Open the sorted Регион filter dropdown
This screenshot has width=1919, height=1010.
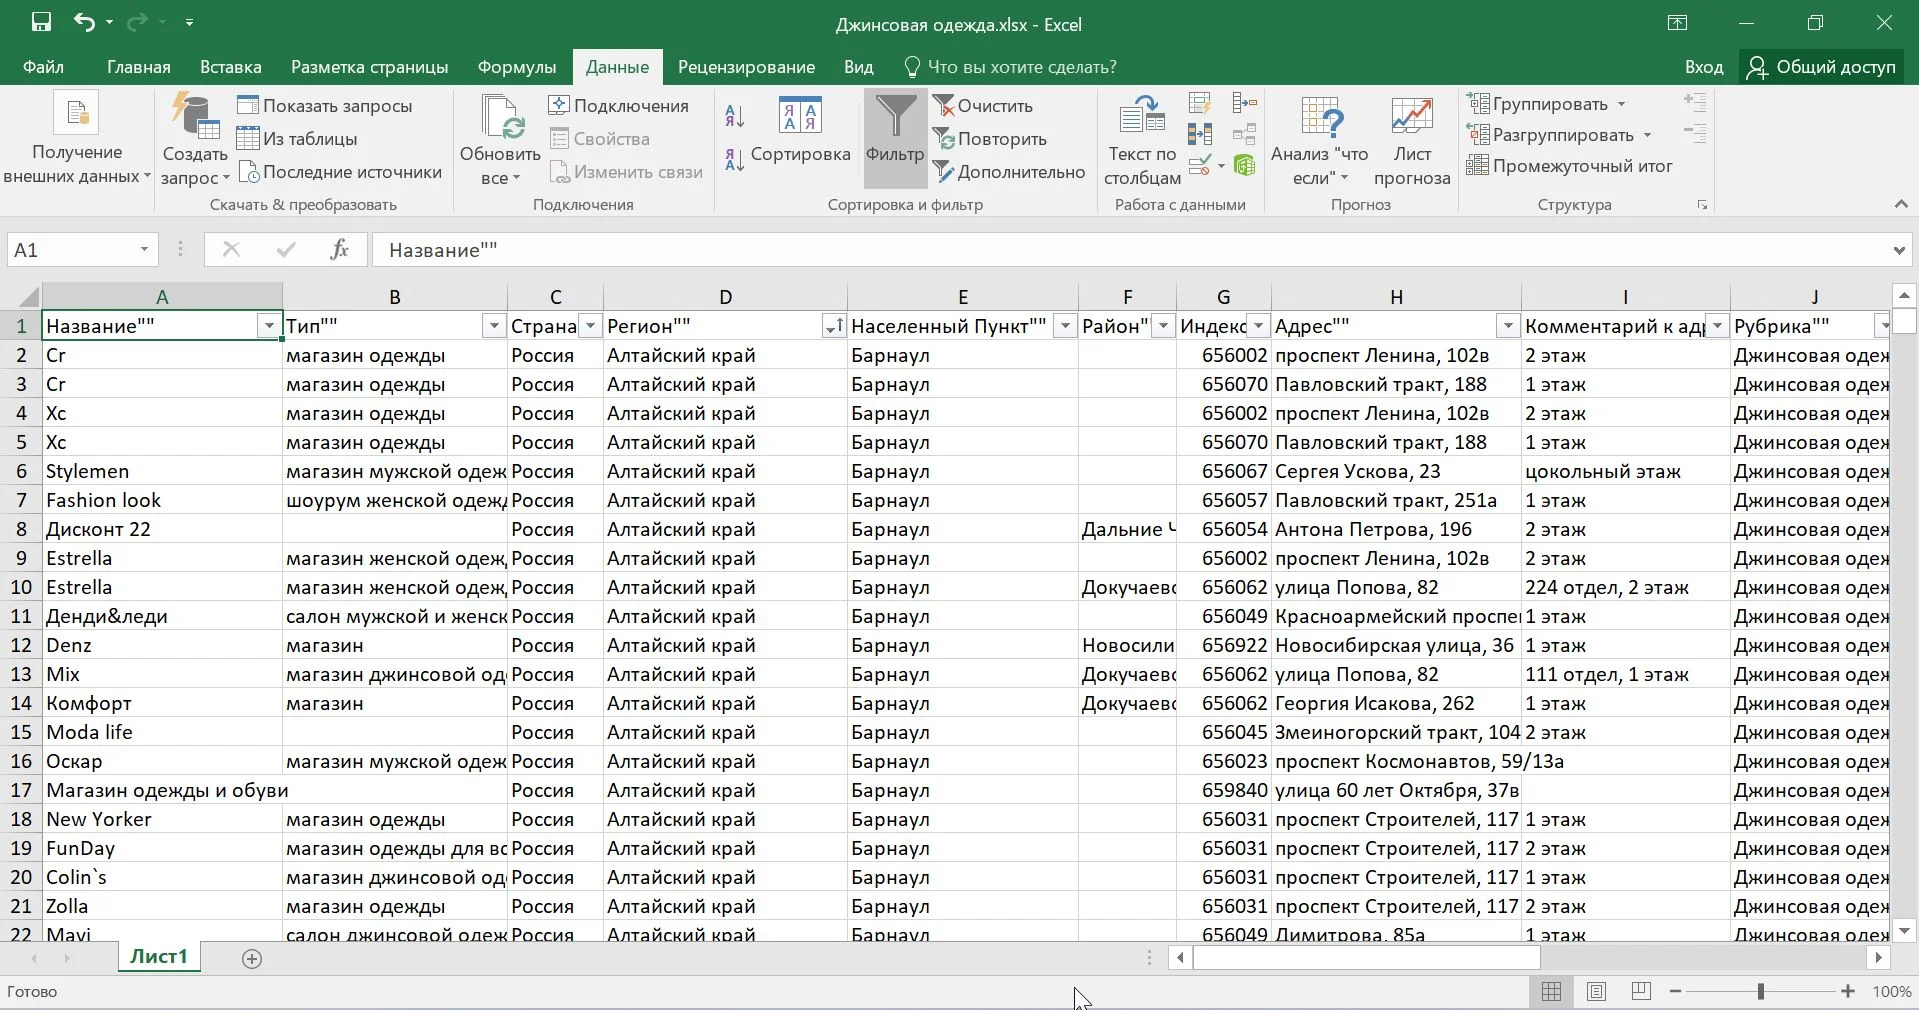833,326
